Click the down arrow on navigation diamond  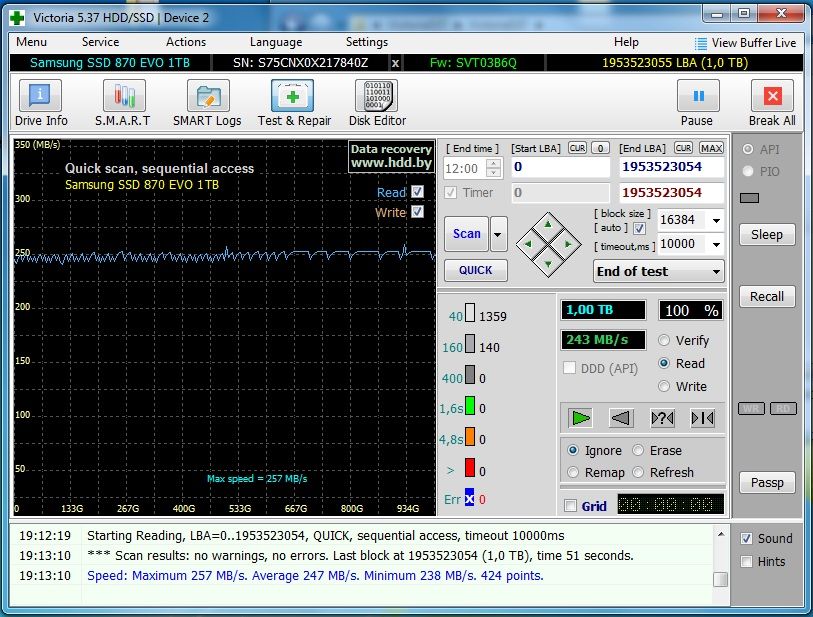[548, 264]
